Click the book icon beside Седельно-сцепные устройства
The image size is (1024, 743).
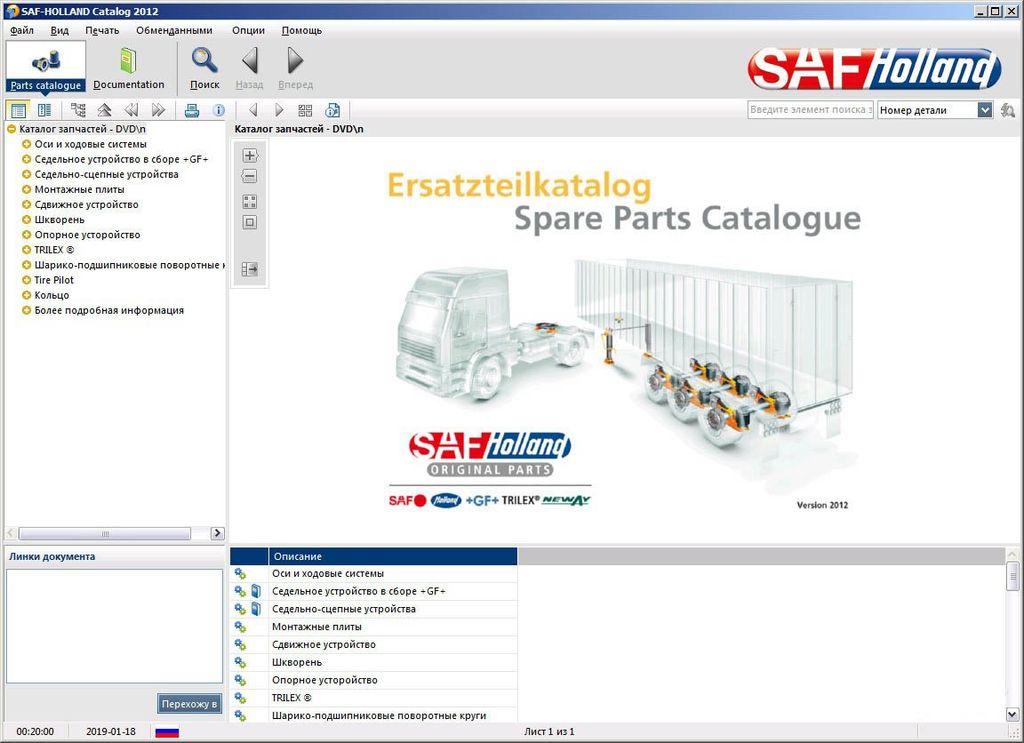(255, 609)
